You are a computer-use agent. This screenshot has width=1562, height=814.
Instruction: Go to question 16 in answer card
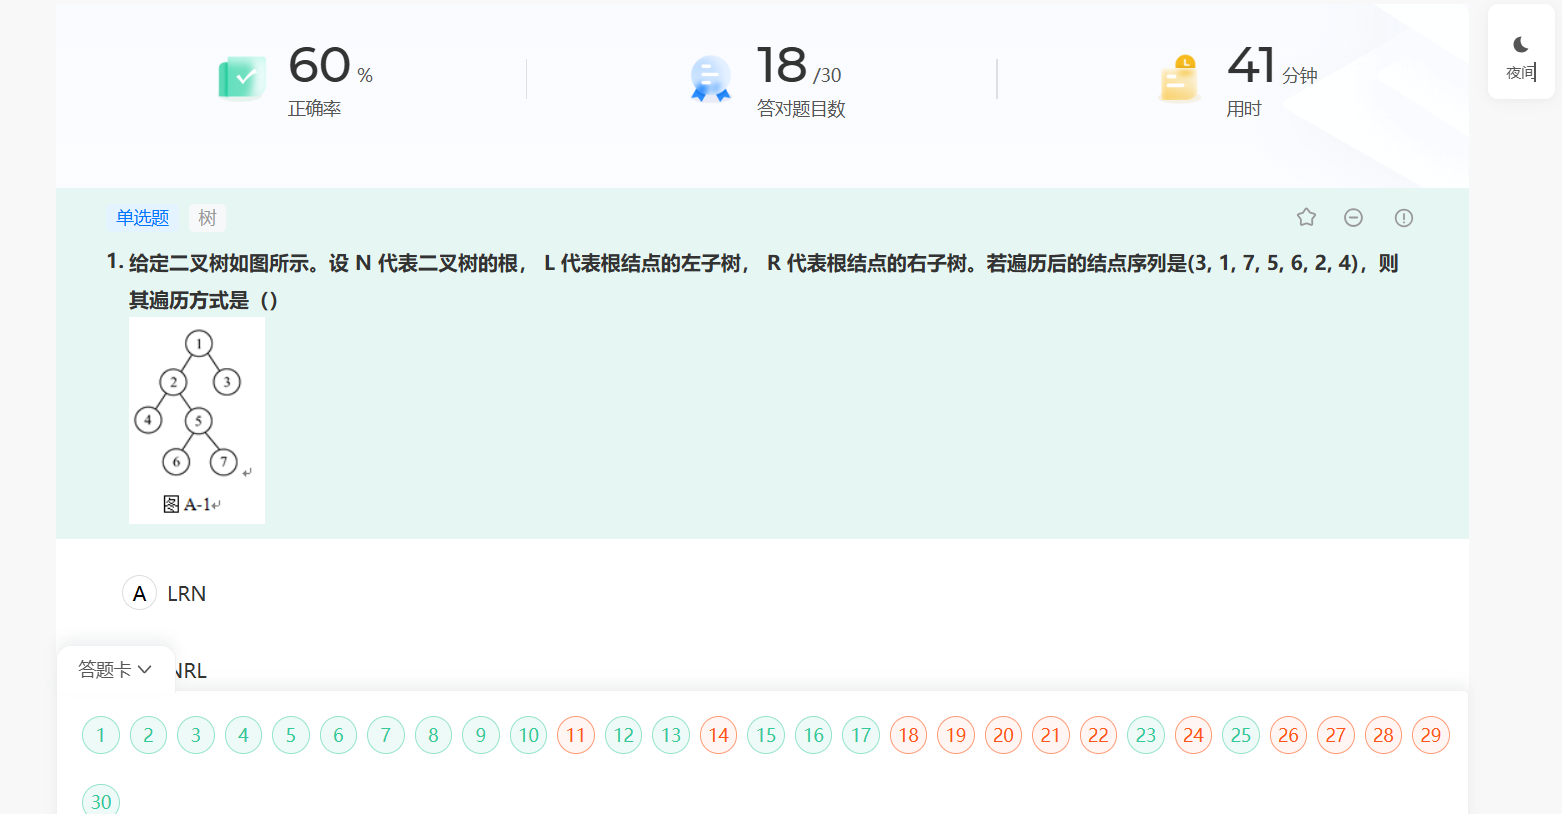click(813, 735)
